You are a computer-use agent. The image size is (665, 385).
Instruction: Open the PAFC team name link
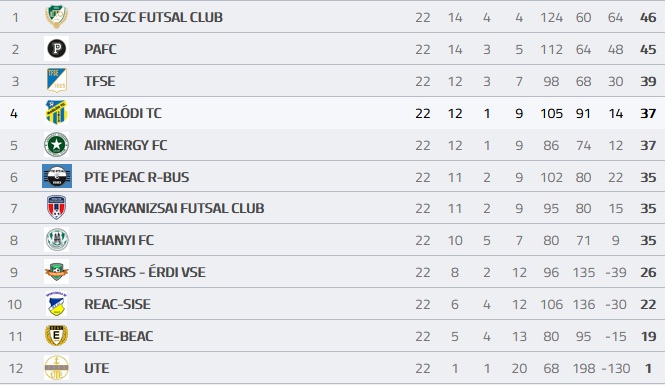click(x=100, y=49)
